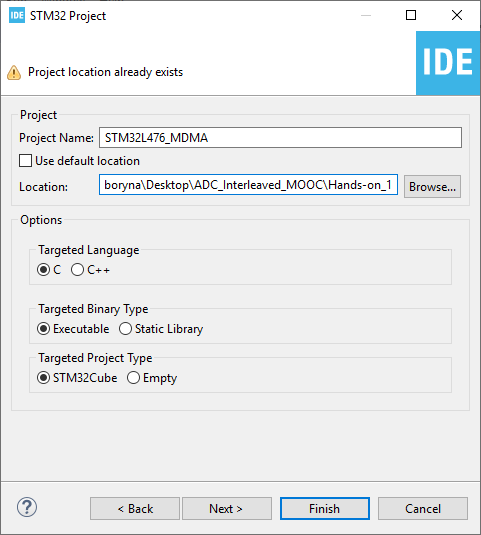Image resolution: width=481 pixels, height=535 pixels.
Task: Click the 'Project Name:' label
Action: click(x=56, y=138)
